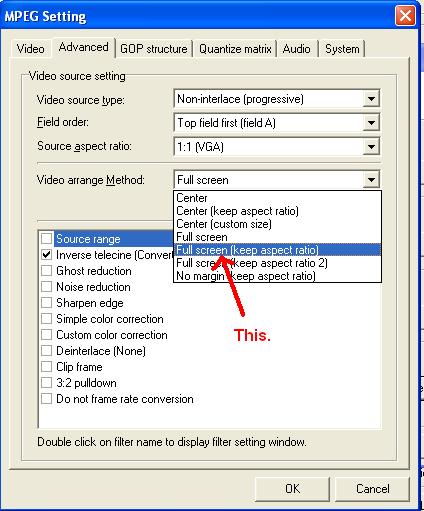
Task: Pick No margin (keep aspect ratio) option
Action: [x=277, y=276]
